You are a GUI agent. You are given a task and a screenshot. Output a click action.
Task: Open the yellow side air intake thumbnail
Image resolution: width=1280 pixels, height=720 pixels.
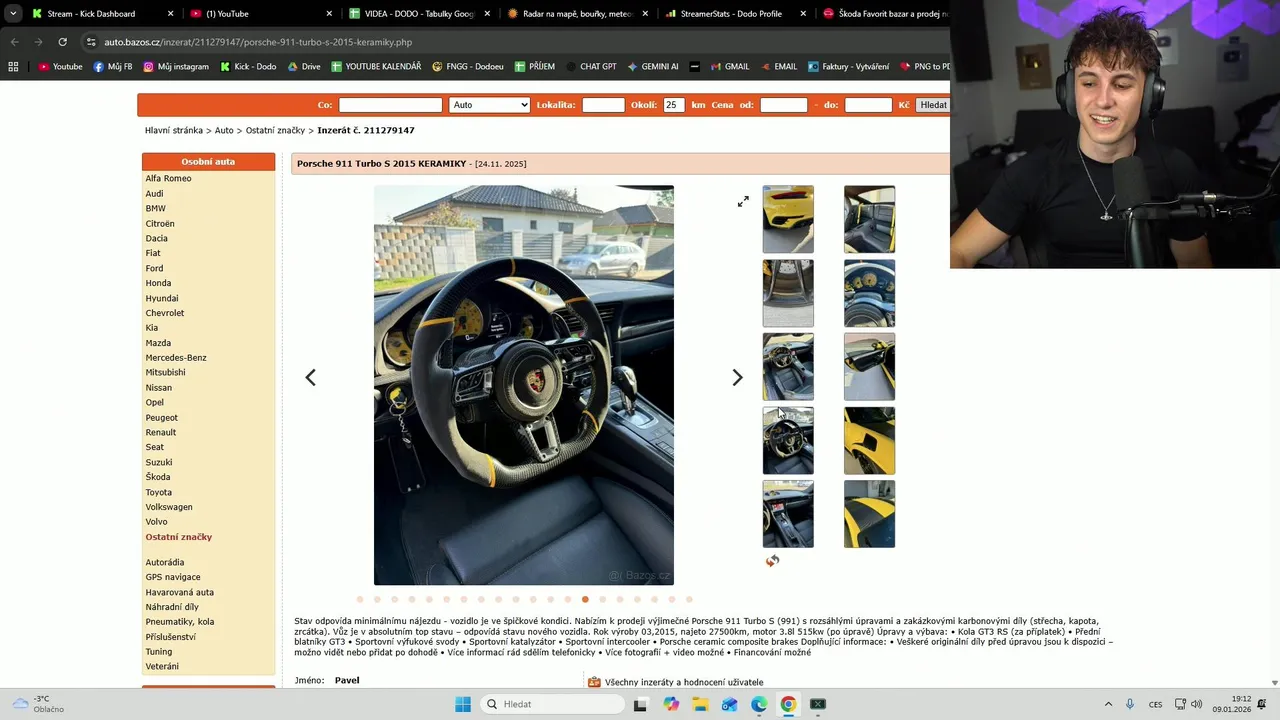point(869,440)
